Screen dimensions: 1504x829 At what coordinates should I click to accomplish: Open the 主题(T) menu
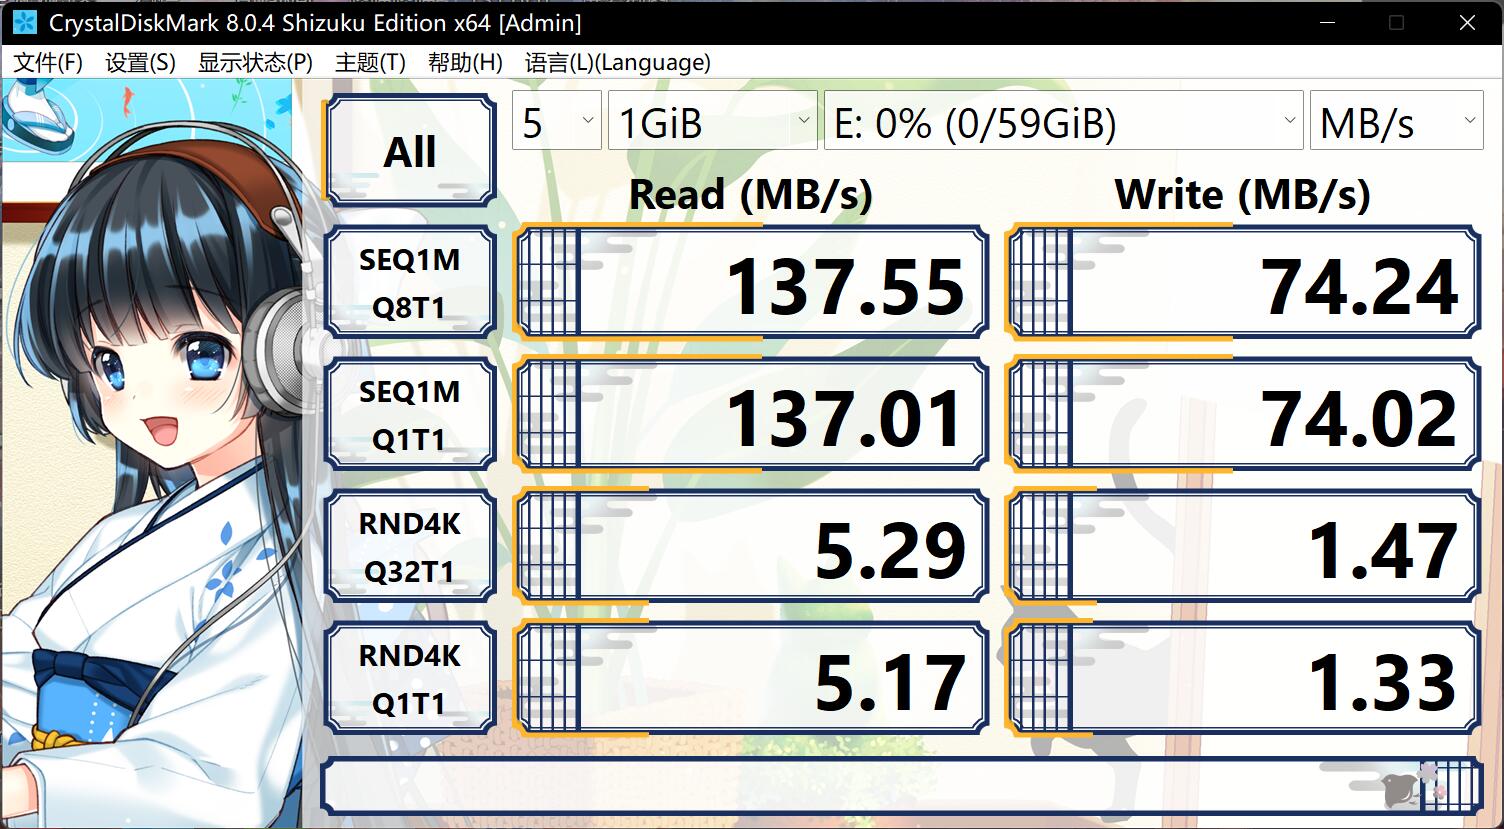[x=370, y=63]
